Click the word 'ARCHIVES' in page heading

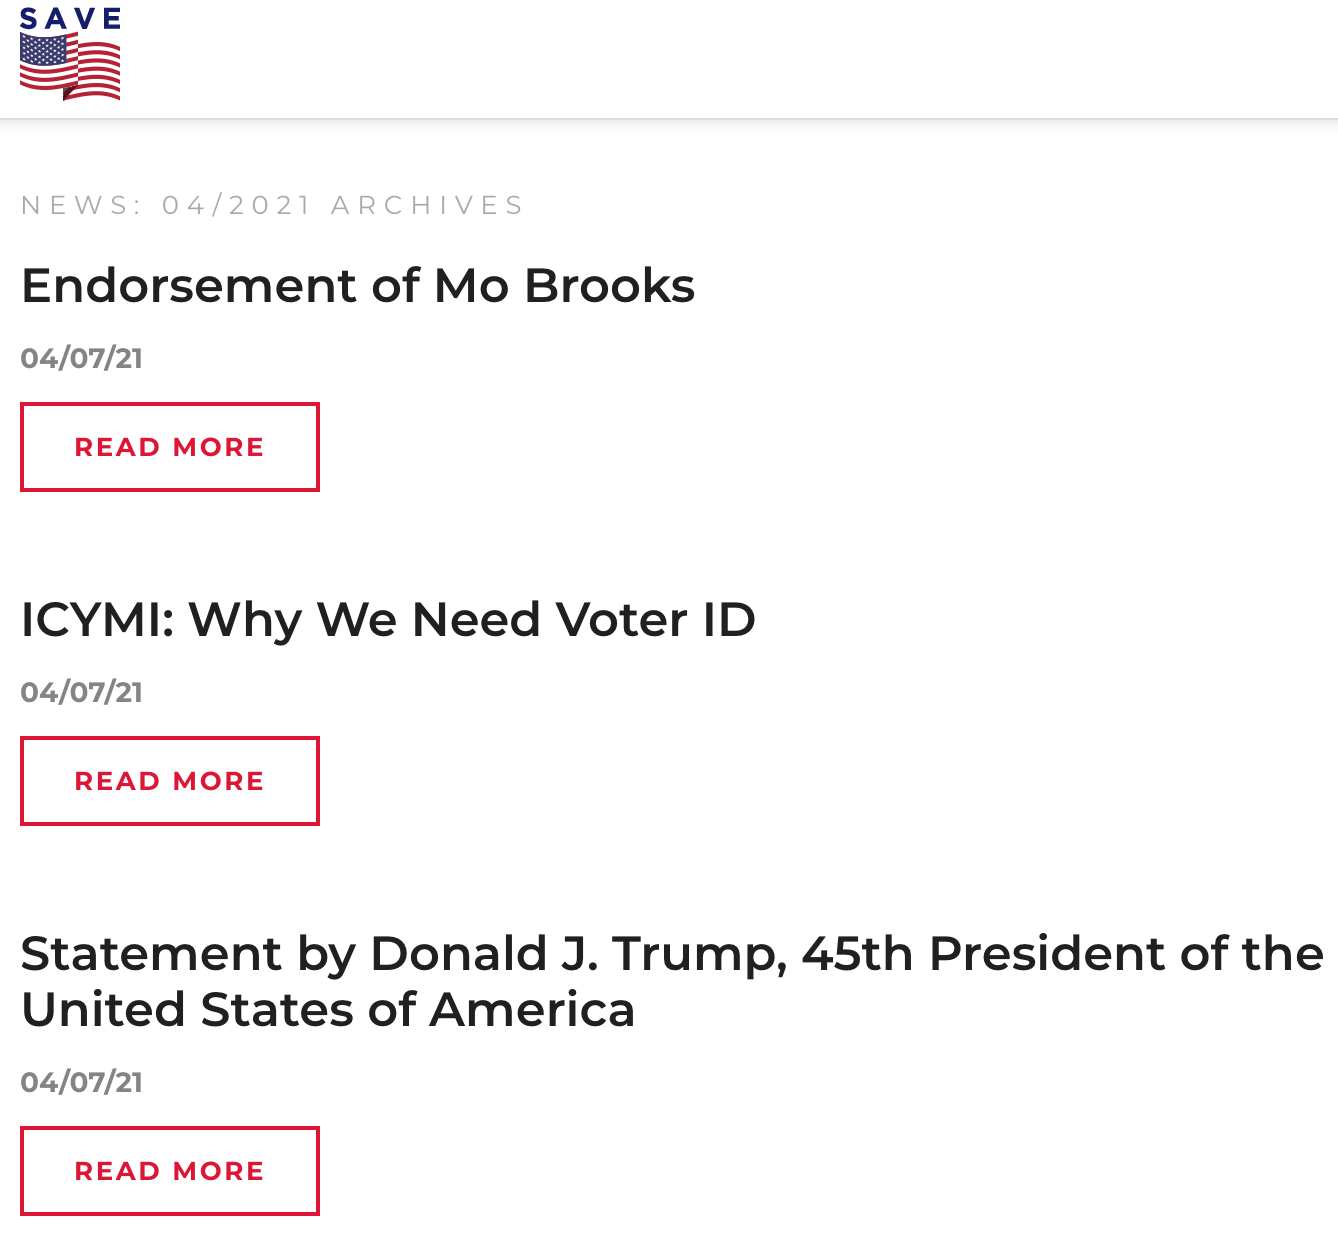pos(427,205)
